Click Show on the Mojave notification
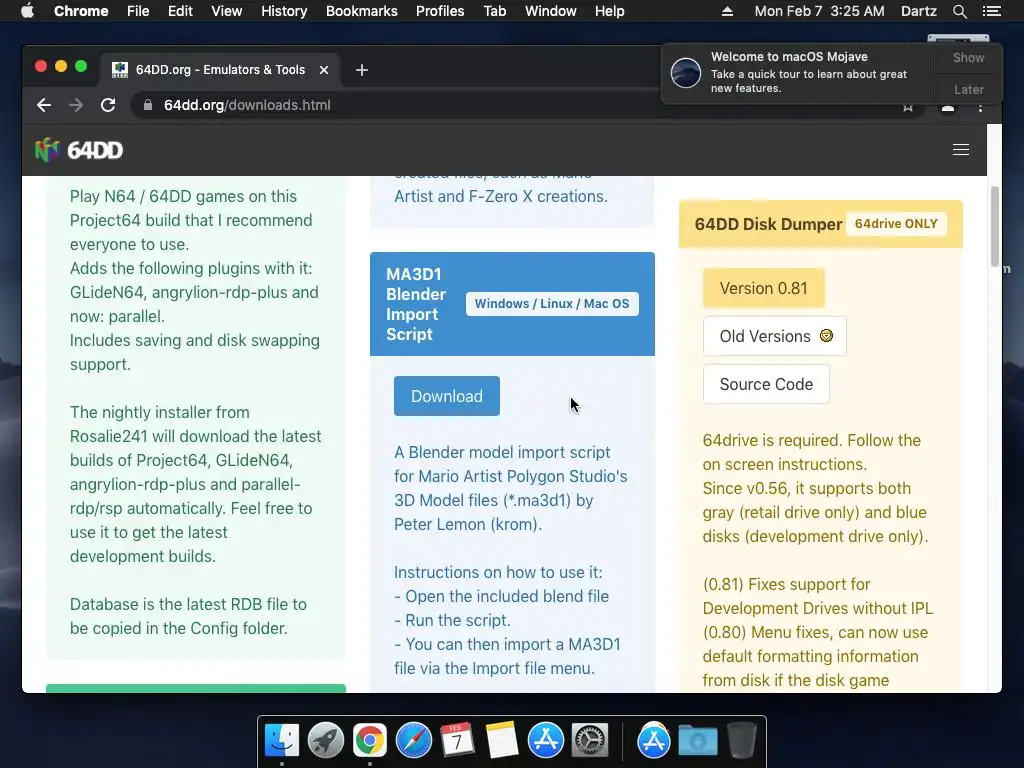 [968, 57]
